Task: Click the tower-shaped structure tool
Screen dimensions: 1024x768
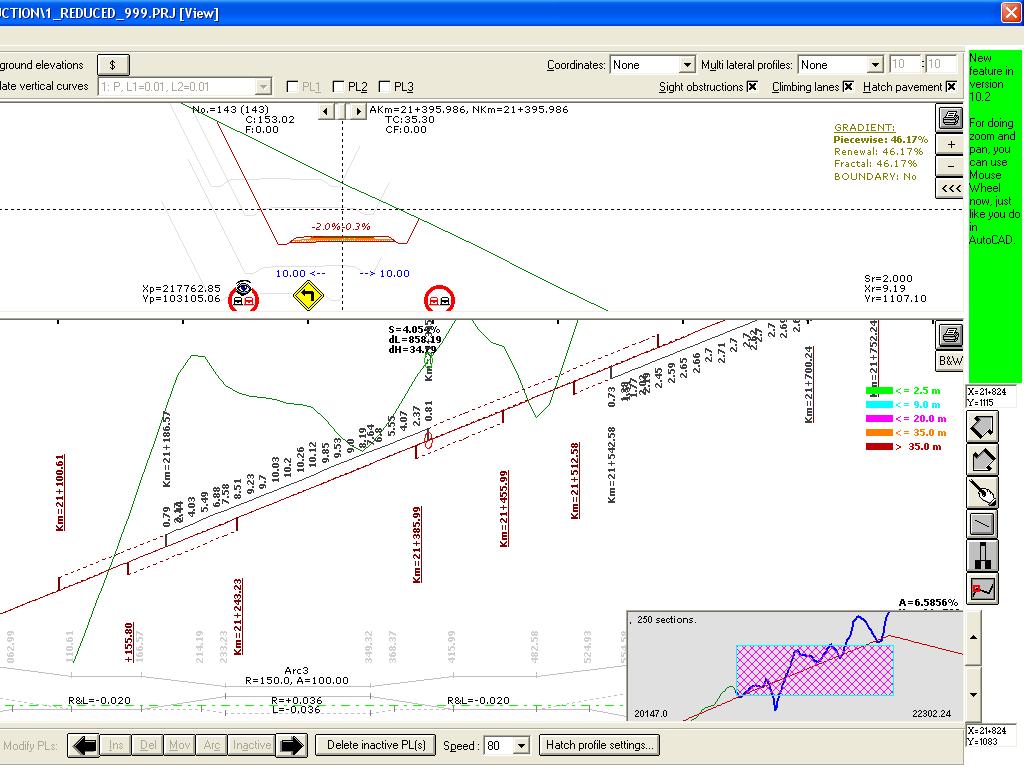Action: (x=982, y=556)
